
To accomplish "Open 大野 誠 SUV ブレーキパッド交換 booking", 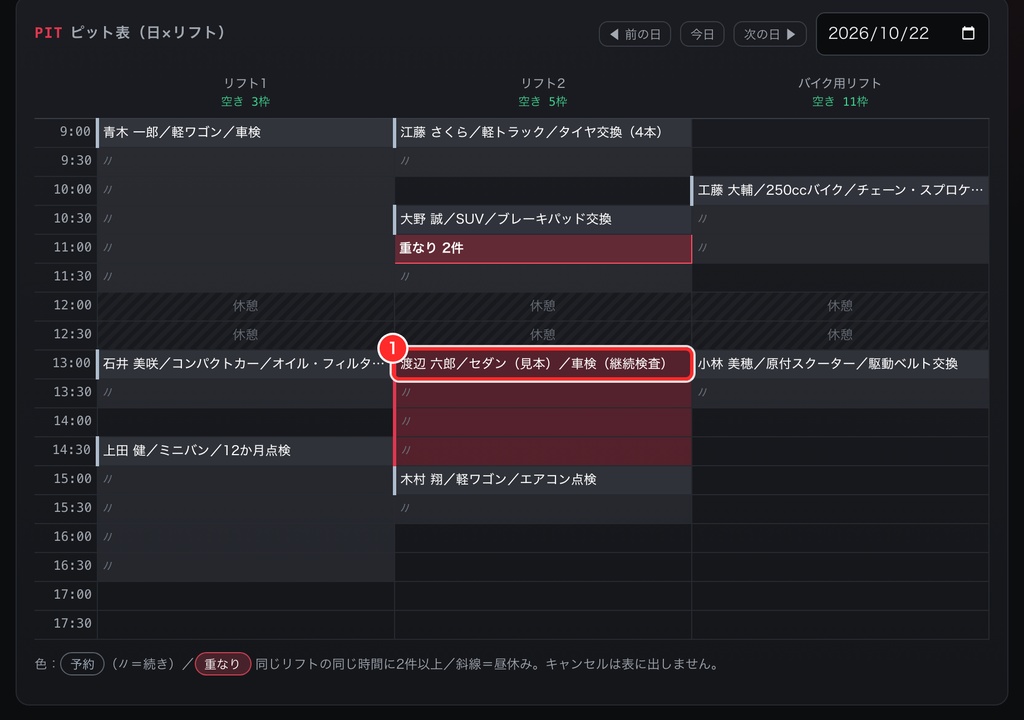I will tap(543, 220).
